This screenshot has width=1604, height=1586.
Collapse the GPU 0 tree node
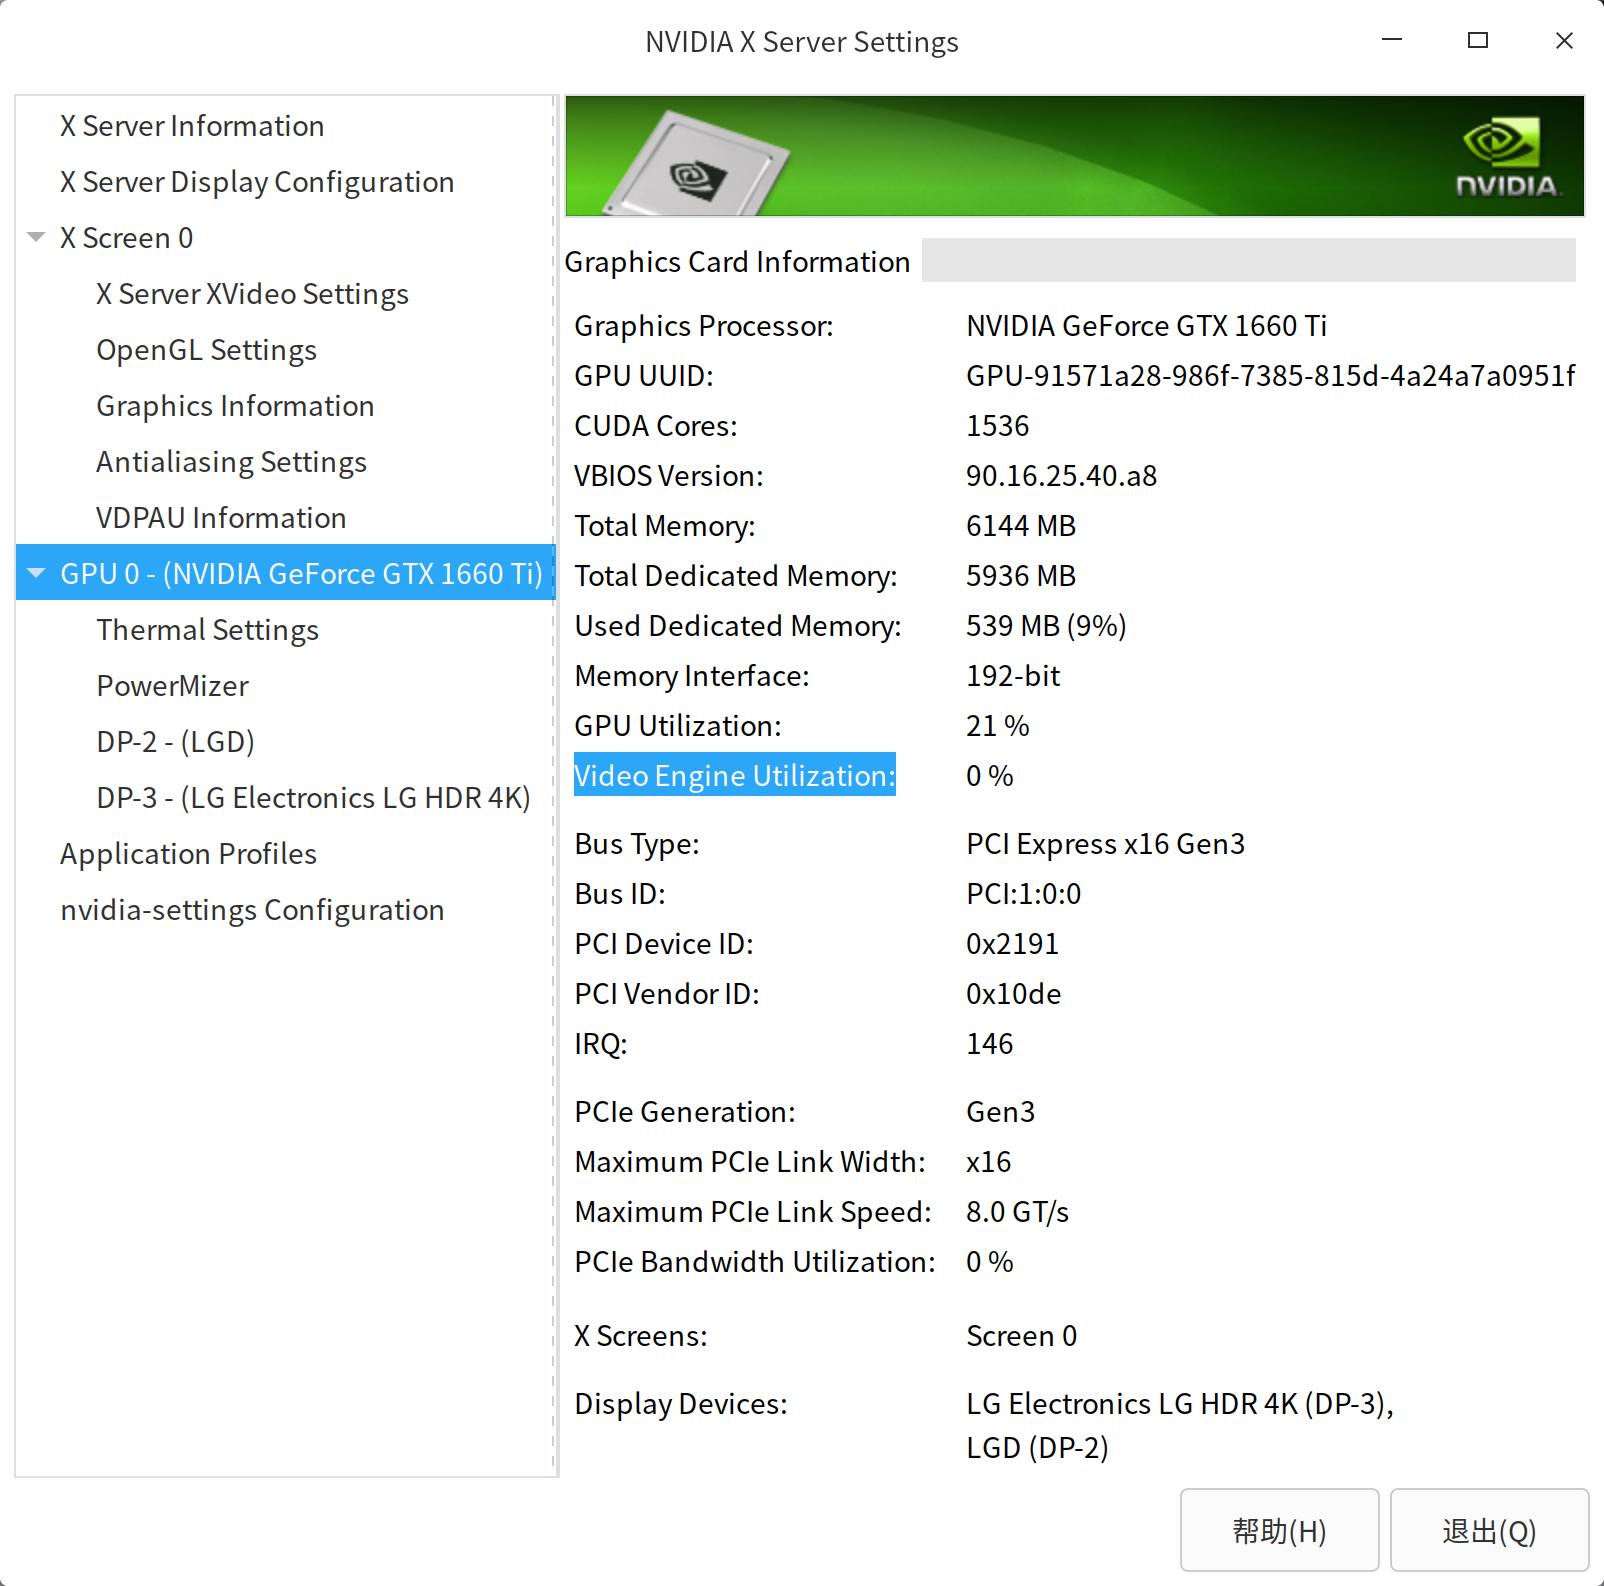click(37, 574)
